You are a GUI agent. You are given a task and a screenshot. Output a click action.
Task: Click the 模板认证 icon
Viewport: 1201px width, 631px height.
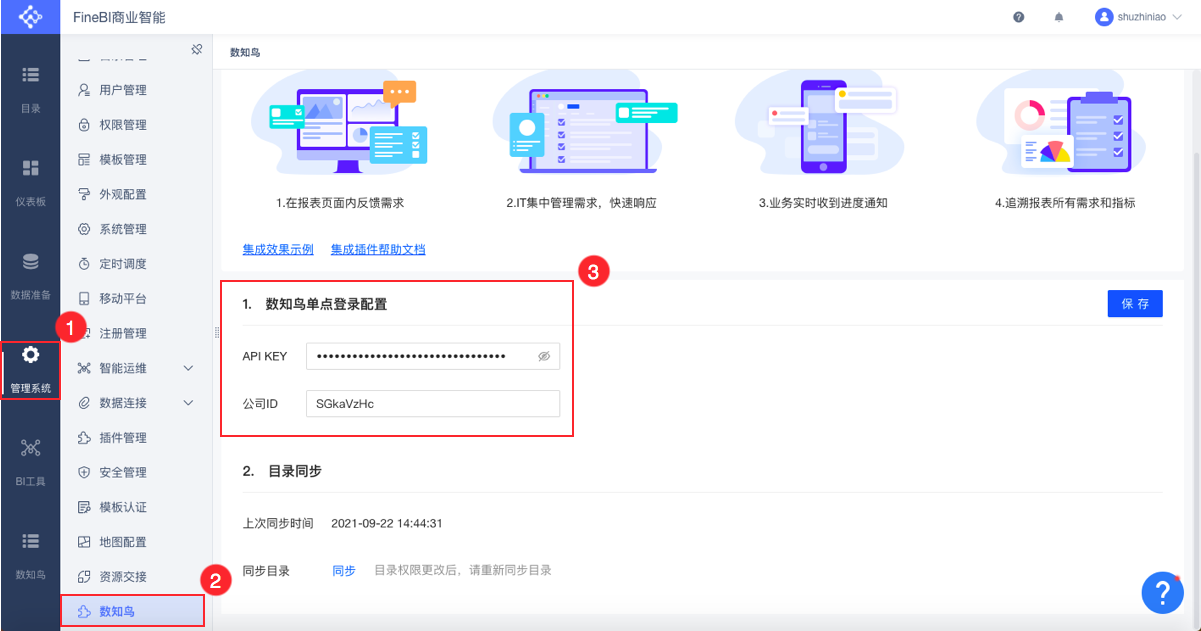pos(84,507)
